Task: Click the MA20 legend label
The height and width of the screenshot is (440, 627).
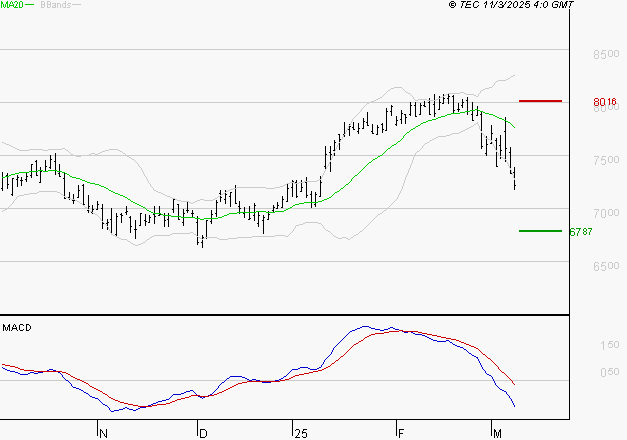Action: (12, 5)
